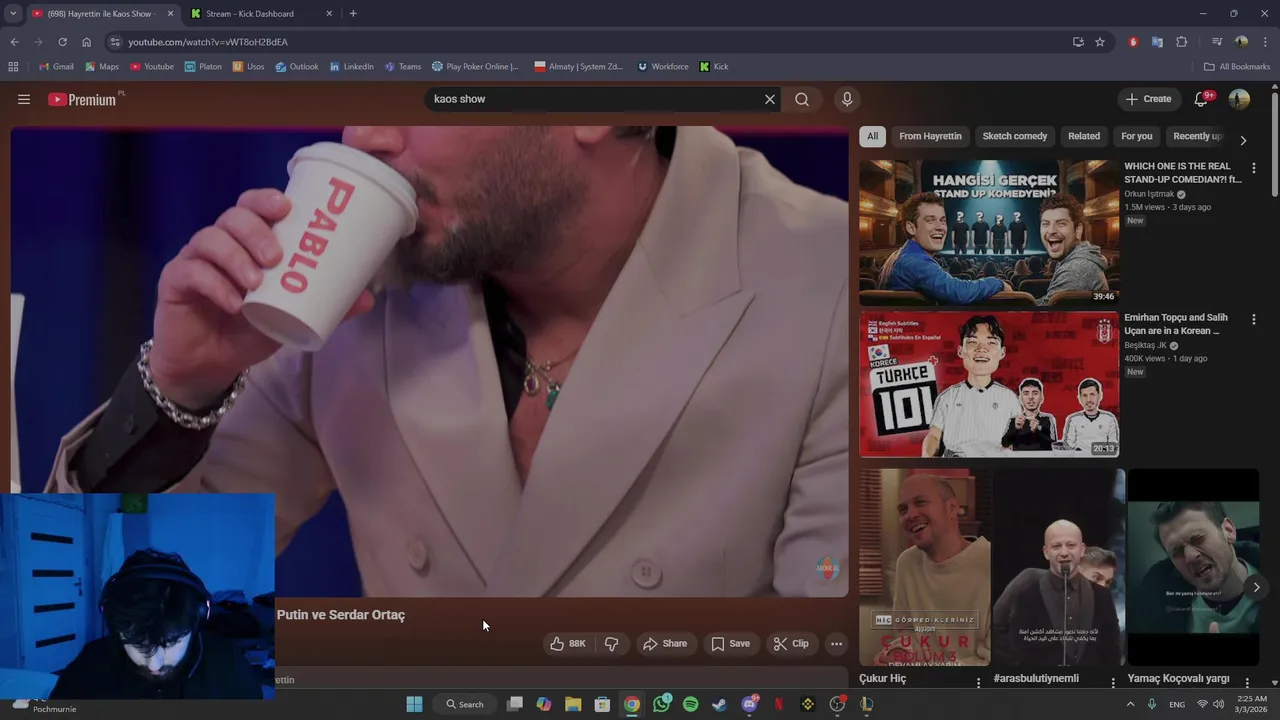
Task: Share the video
Action: (x=665, y=644)
